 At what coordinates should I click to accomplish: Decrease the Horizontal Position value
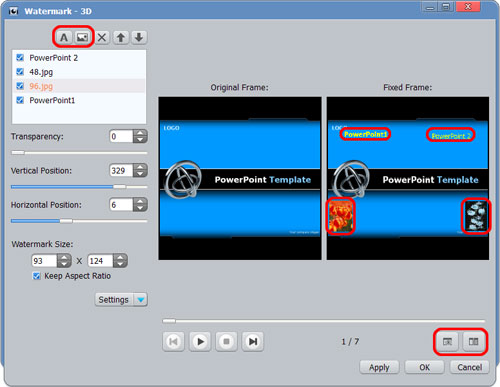pos(140,208)
